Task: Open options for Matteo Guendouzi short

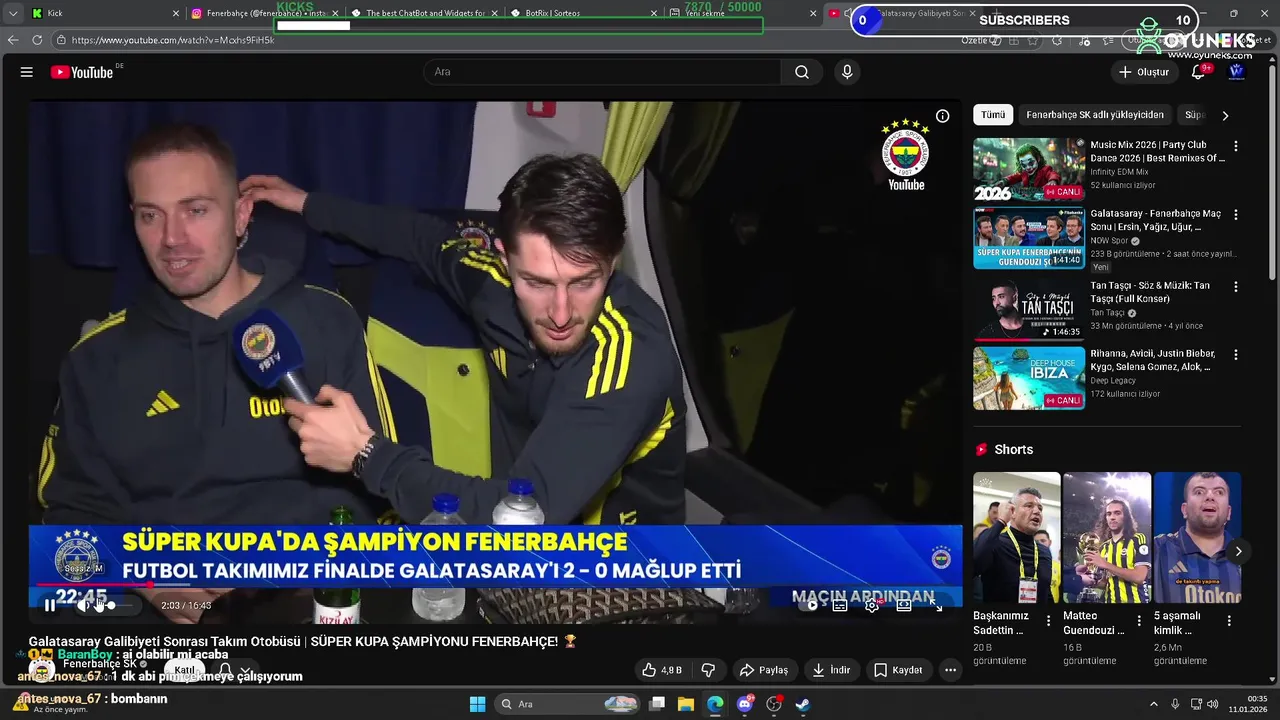Action: [x=1139, y=621]
